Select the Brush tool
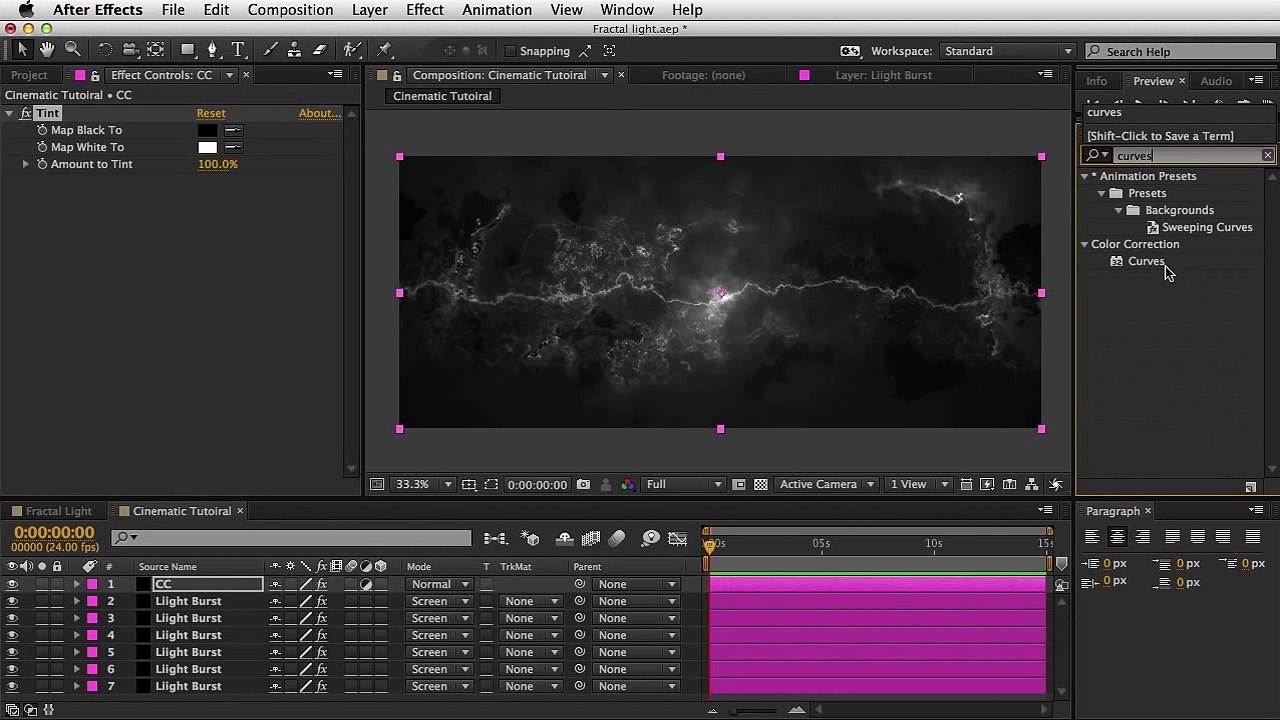The height and width of the screenshot is (720, 1280). pos(270,50)
